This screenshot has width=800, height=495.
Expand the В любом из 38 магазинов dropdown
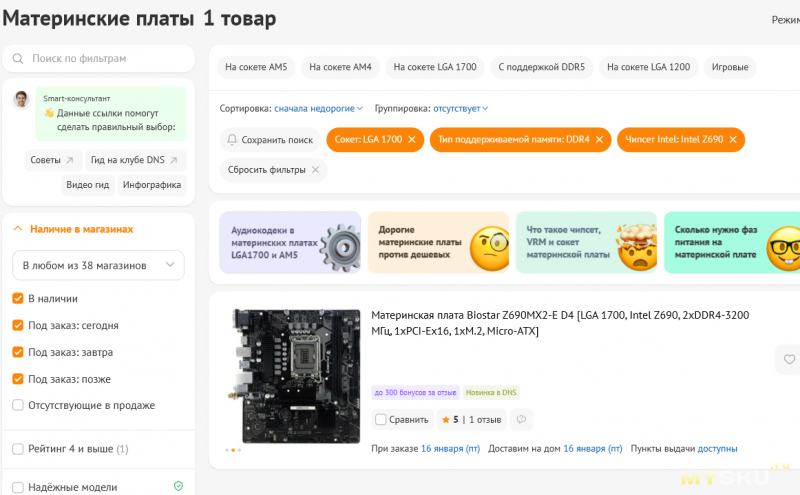click(x=98, y=265)
